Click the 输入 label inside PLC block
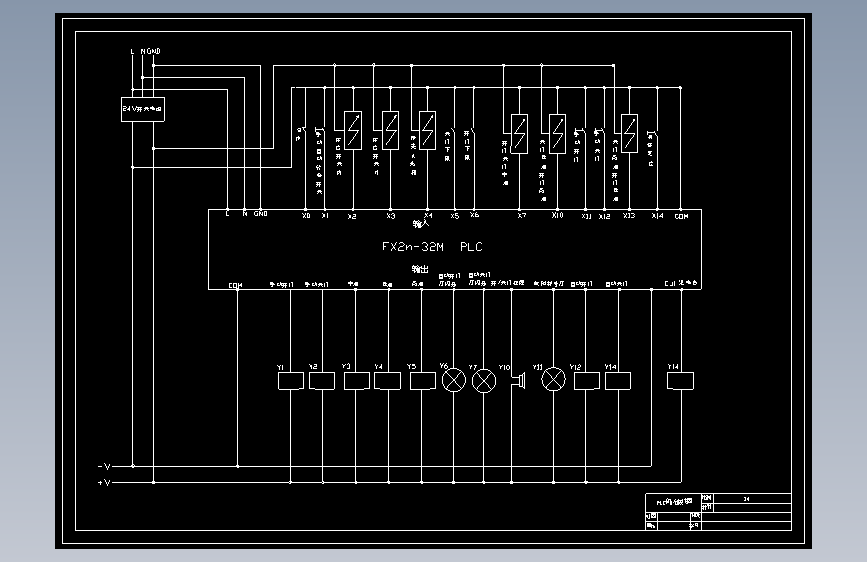This screenshot has width=867, height=562. pyautogui.click(x=421, y=224)
